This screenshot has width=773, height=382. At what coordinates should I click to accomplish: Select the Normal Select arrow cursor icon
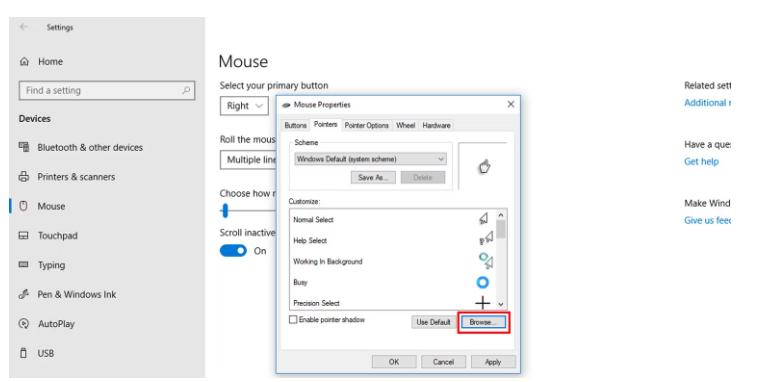(484, 219)
